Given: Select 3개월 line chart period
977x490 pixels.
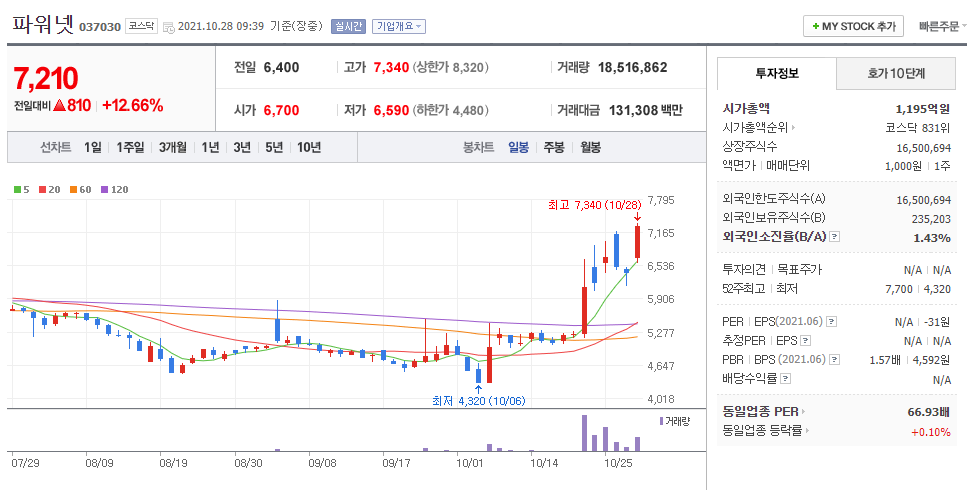Looking at the screenshot, I should click(173, 147).
